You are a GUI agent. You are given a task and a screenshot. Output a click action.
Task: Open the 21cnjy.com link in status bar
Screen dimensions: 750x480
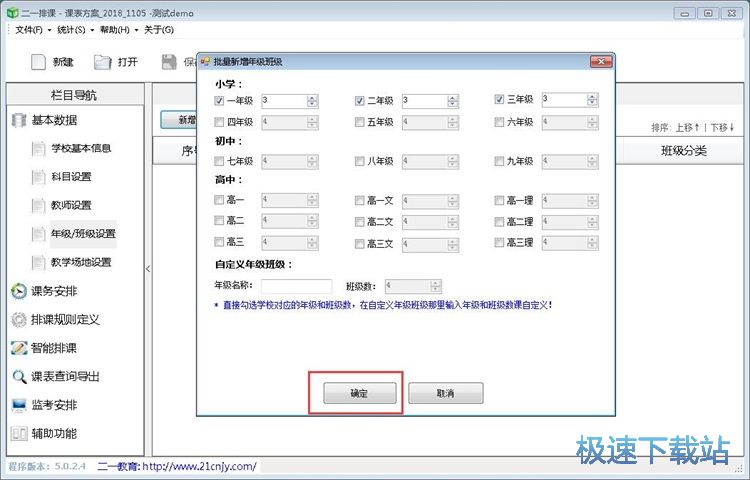(x=199, y=466)
